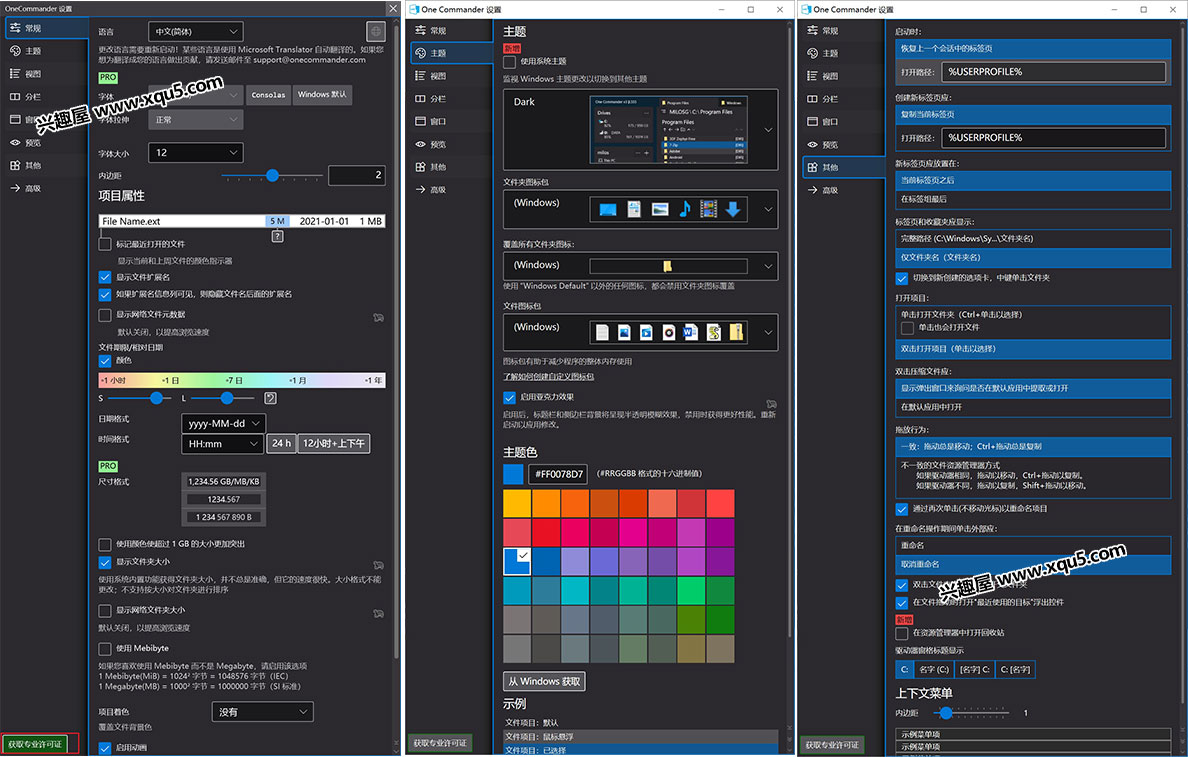Click the 其他 icon in the 常规-page window sidebar
The image size is (1188, 757).
coord(15,165)
